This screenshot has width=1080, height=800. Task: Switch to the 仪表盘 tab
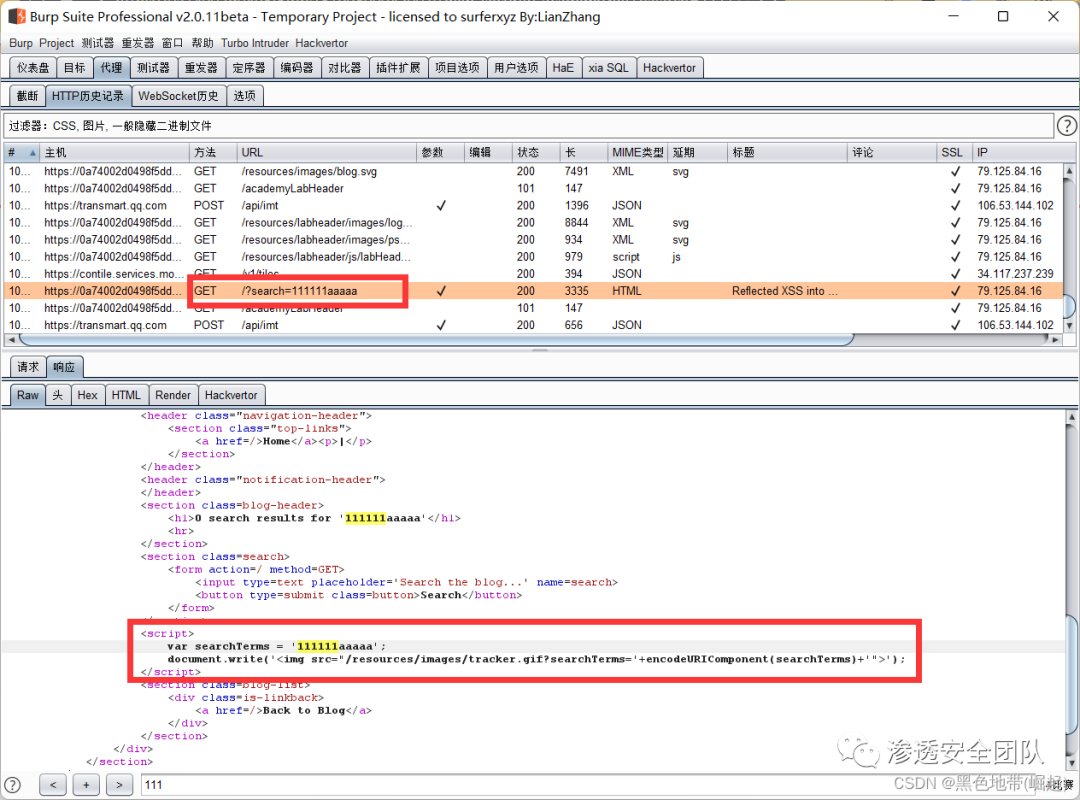(x=33, y=68)
